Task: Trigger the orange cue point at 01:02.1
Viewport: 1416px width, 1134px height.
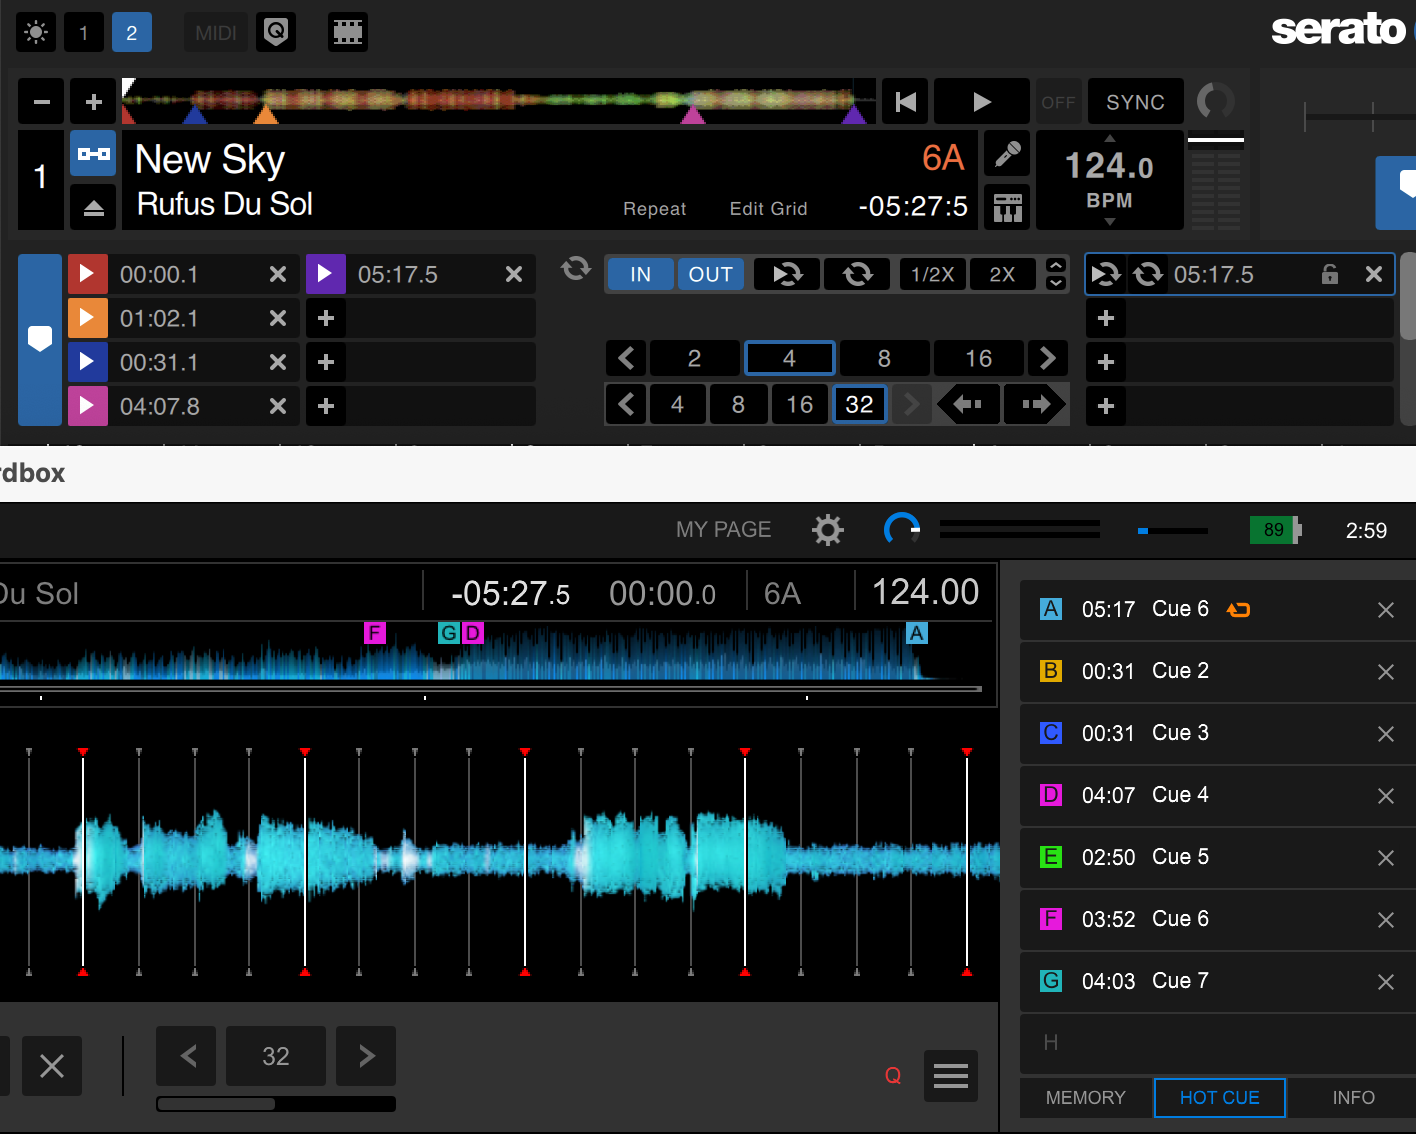Action: [x=87, y=318]
